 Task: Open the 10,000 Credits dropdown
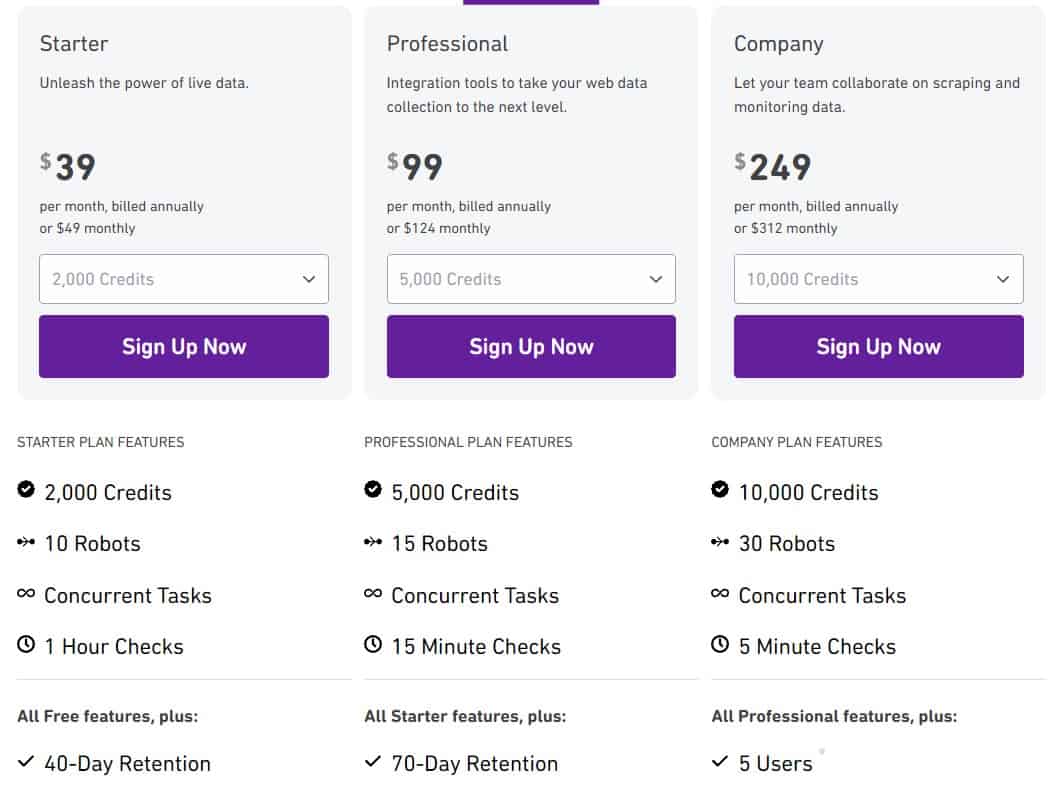878,279
